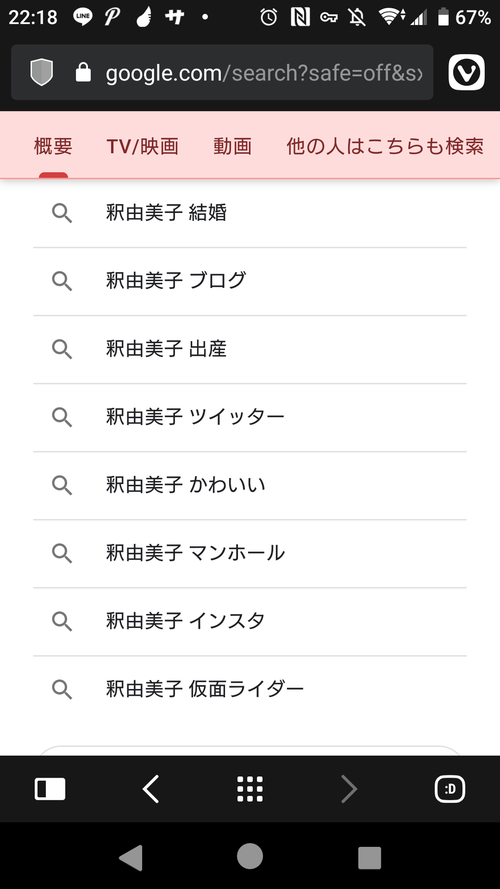
Task: Tap the Android home button
Action: coord(250,856)
